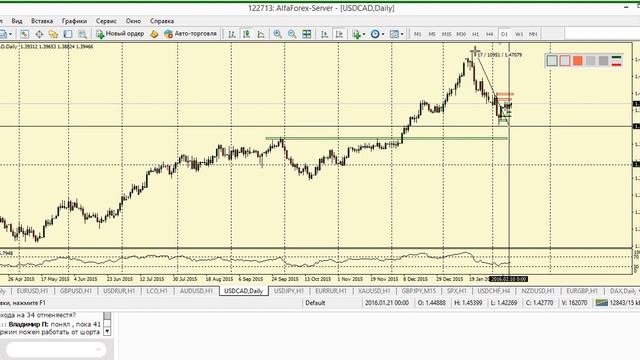Toggle the Terminal panel icon
640x360 pixels.
pos(68,34)
